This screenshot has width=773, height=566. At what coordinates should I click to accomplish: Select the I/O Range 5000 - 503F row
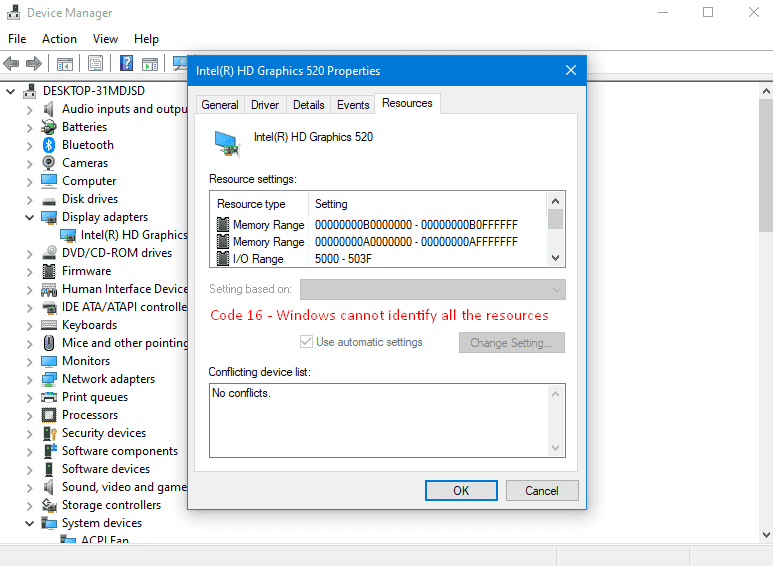pos(378,259)
